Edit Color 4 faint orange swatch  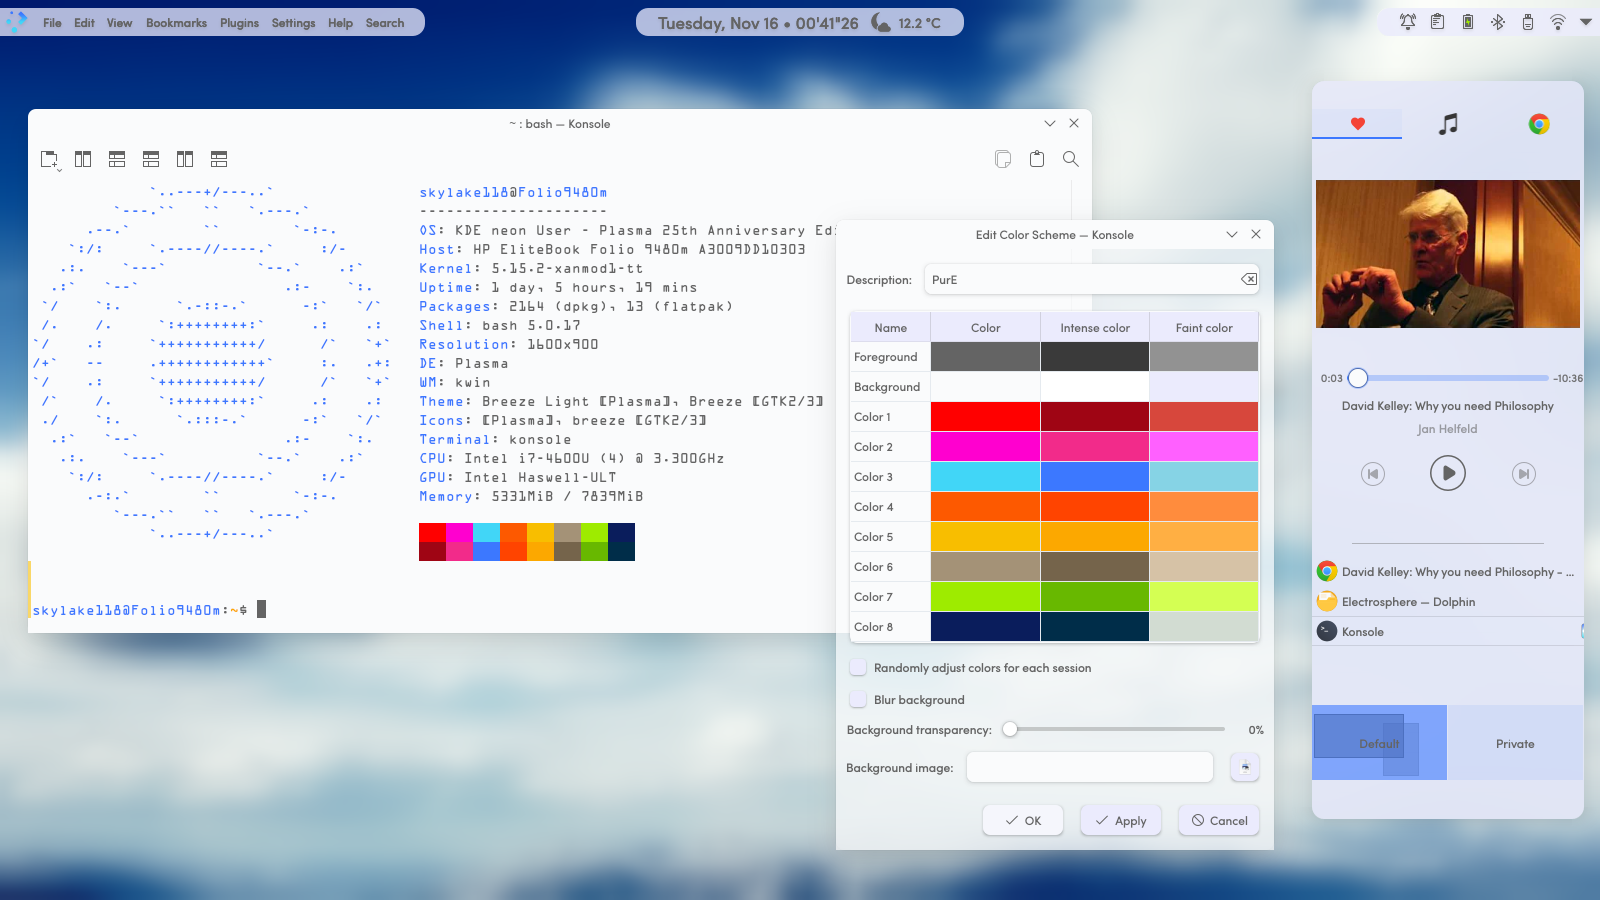click(x=1204, y=507)
